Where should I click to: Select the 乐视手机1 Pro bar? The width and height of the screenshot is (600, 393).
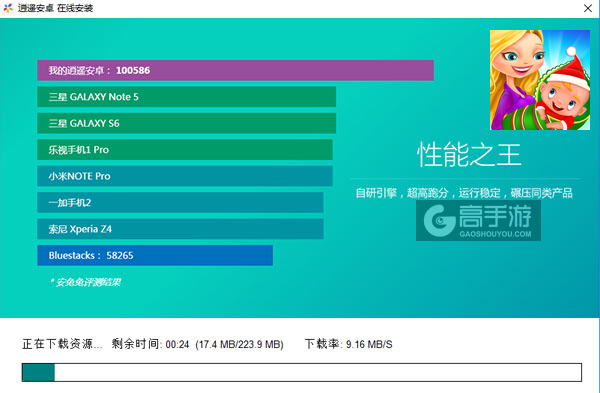pyautogui.click(x=185, y=150)
